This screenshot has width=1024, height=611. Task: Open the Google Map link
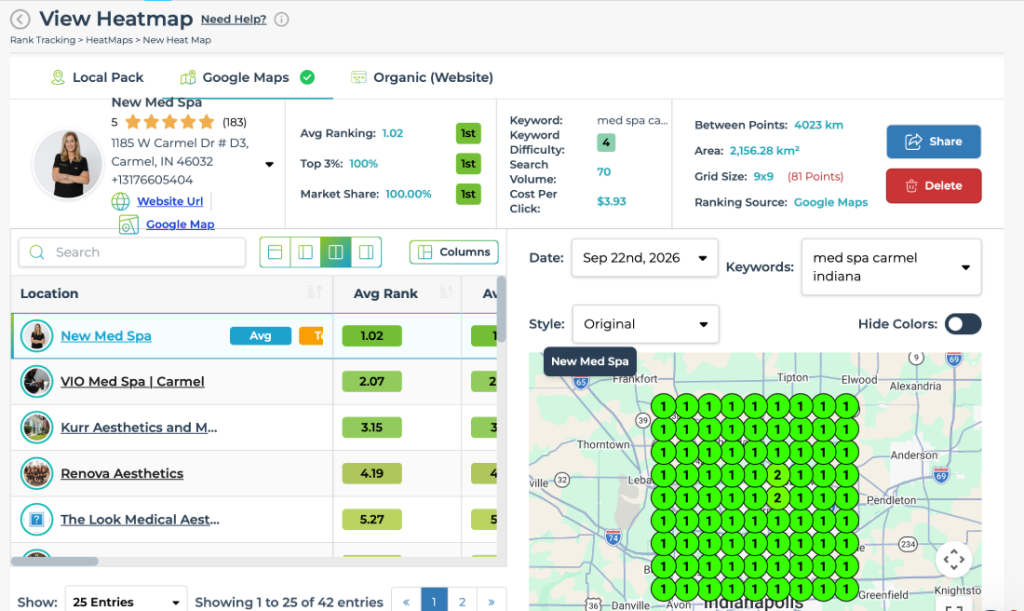point(180,225)
